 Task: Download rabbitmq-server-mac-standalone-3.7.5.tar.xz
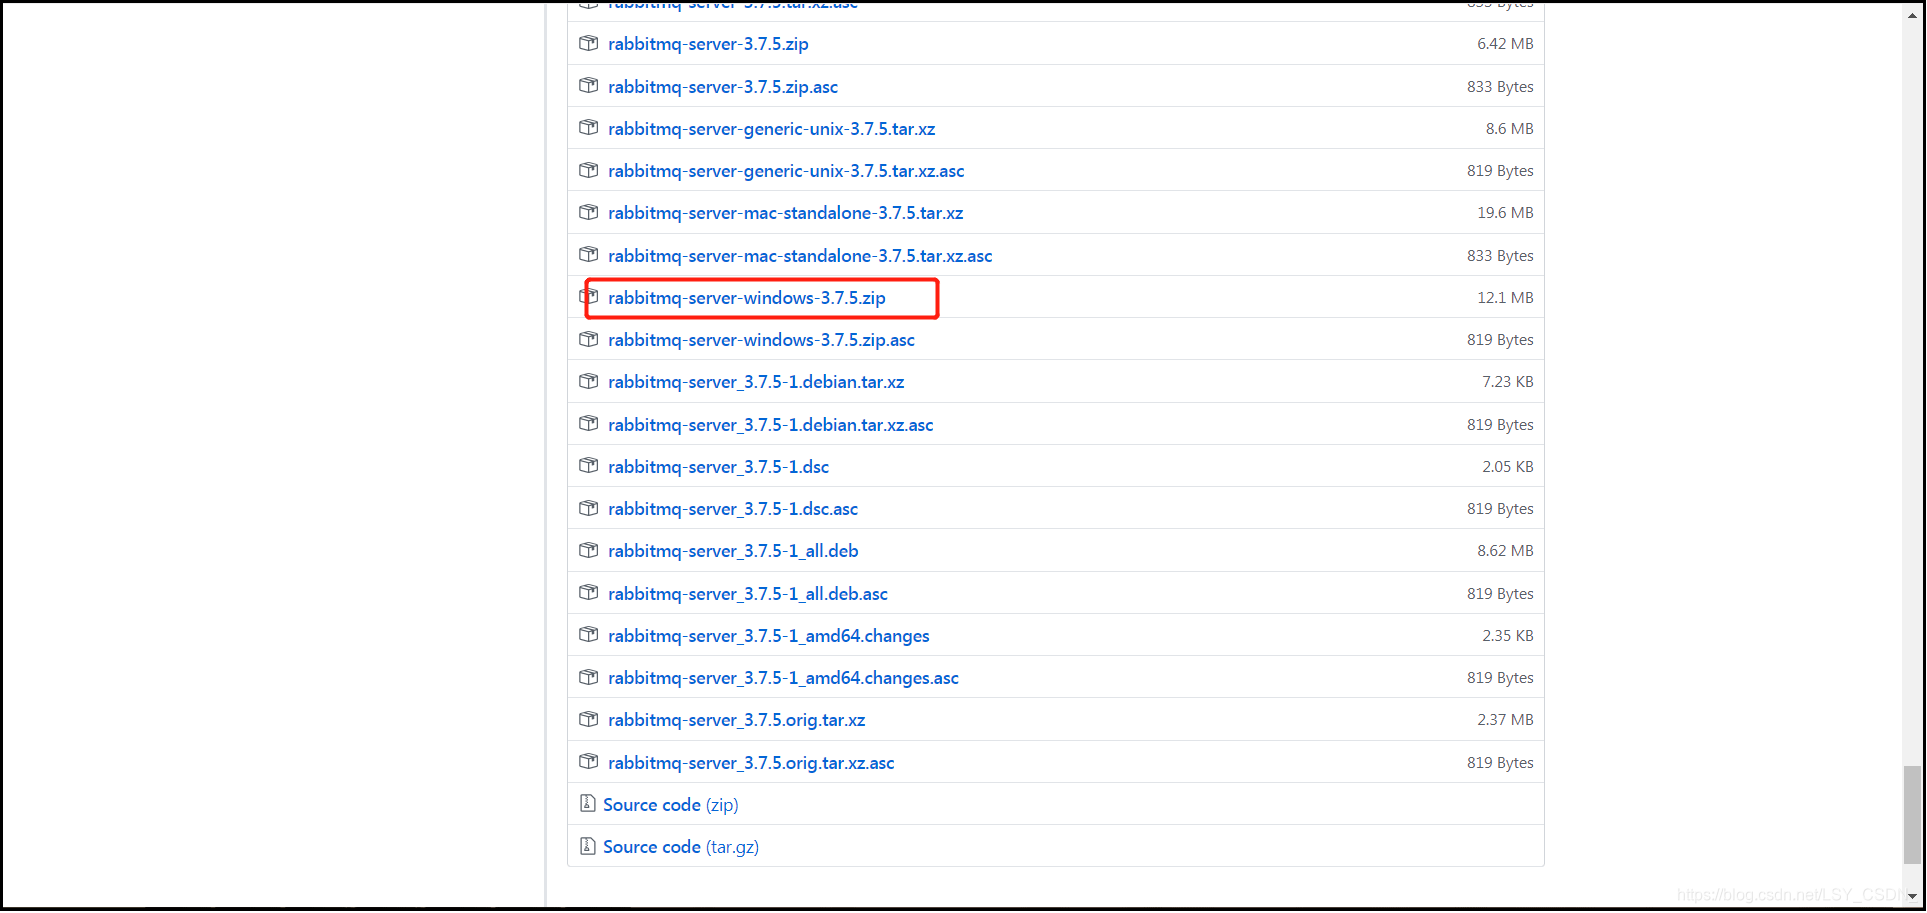point(786,213)
